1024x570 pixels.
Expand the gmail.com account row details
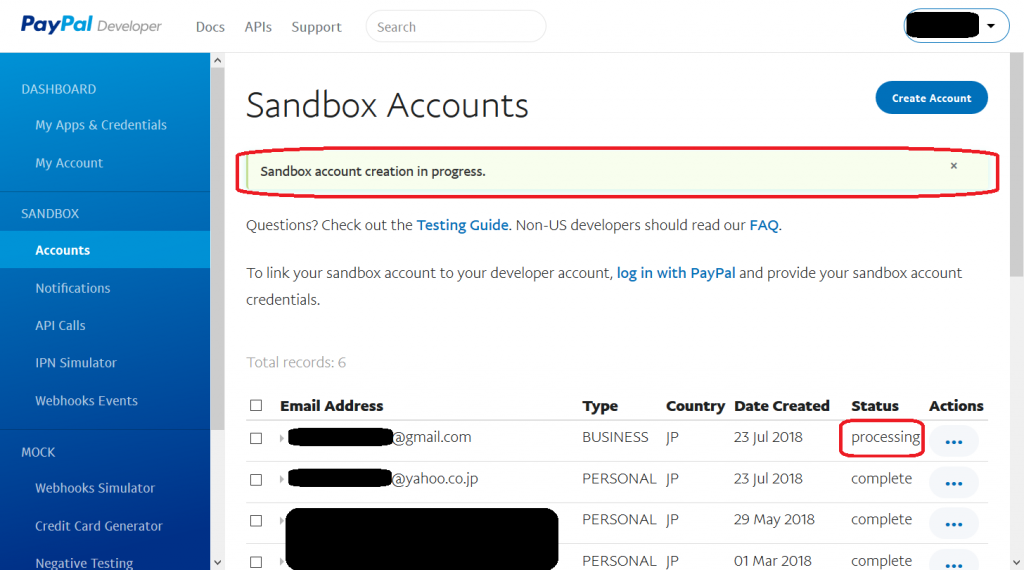point(281,438)
